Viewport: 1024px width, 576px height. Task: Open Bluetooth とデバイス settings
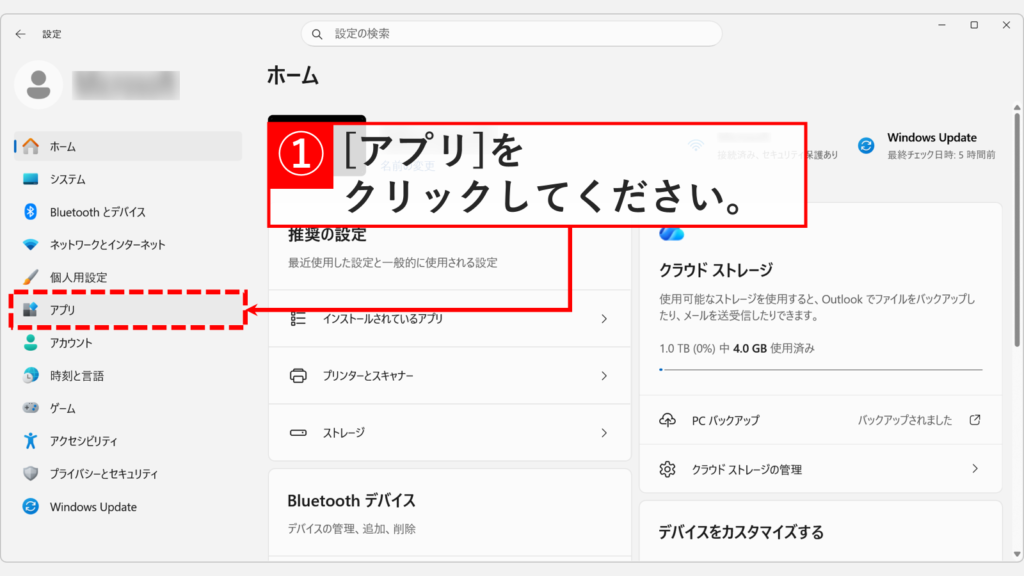click(127, 212)
